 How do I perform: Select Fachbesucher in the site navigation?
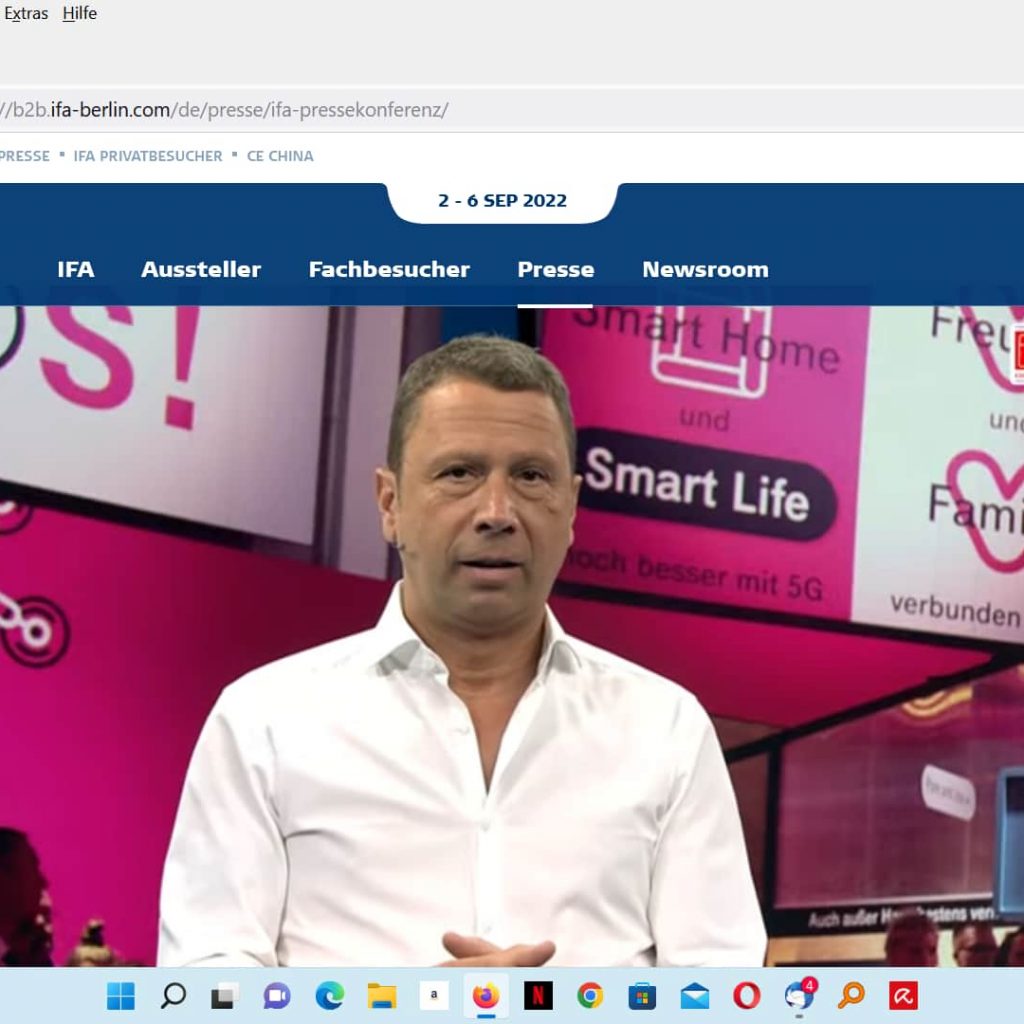coord(389,269)
